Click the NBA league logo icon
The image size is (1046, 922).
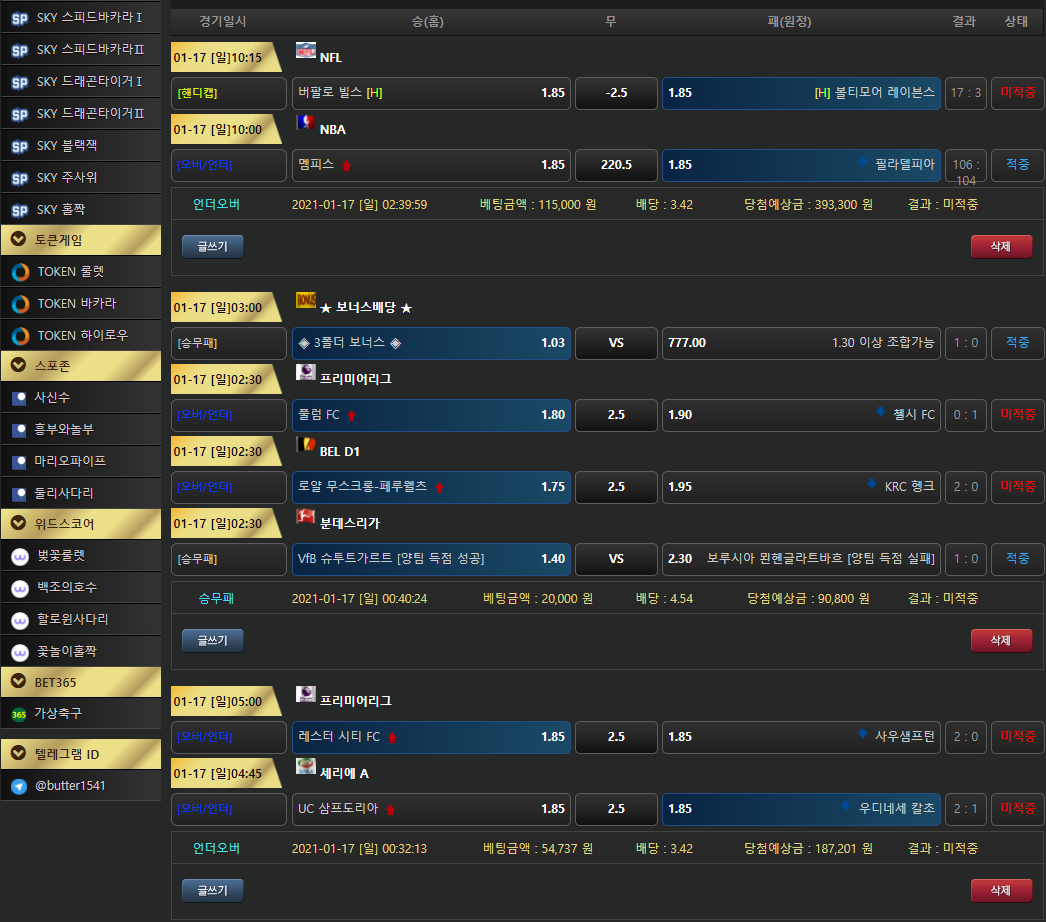305,123
